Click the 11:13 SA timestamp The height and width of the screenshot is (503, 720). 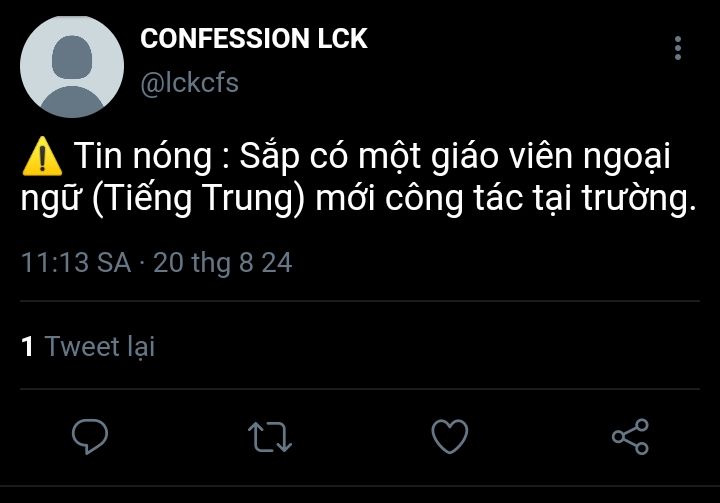click(x=75, y=263)
